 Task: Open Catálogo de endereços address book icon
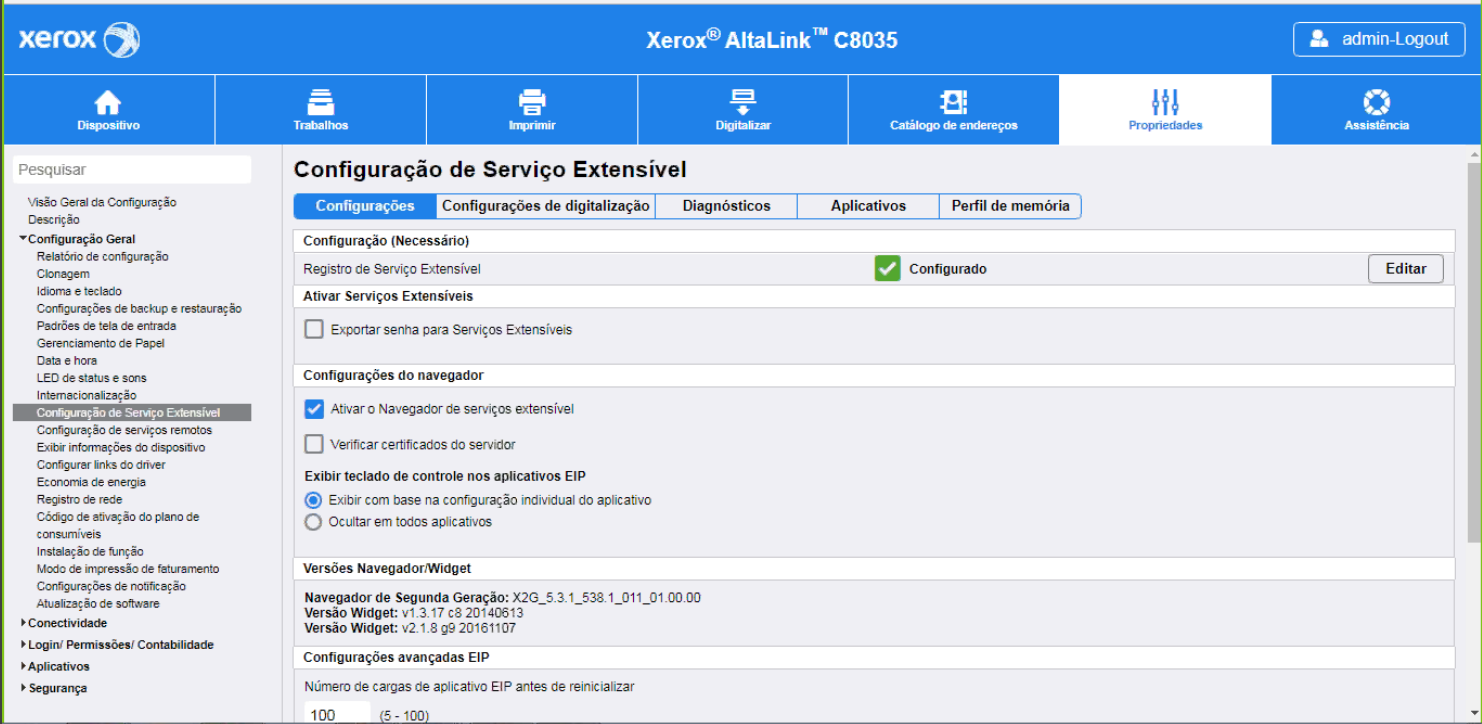point(953,102)
